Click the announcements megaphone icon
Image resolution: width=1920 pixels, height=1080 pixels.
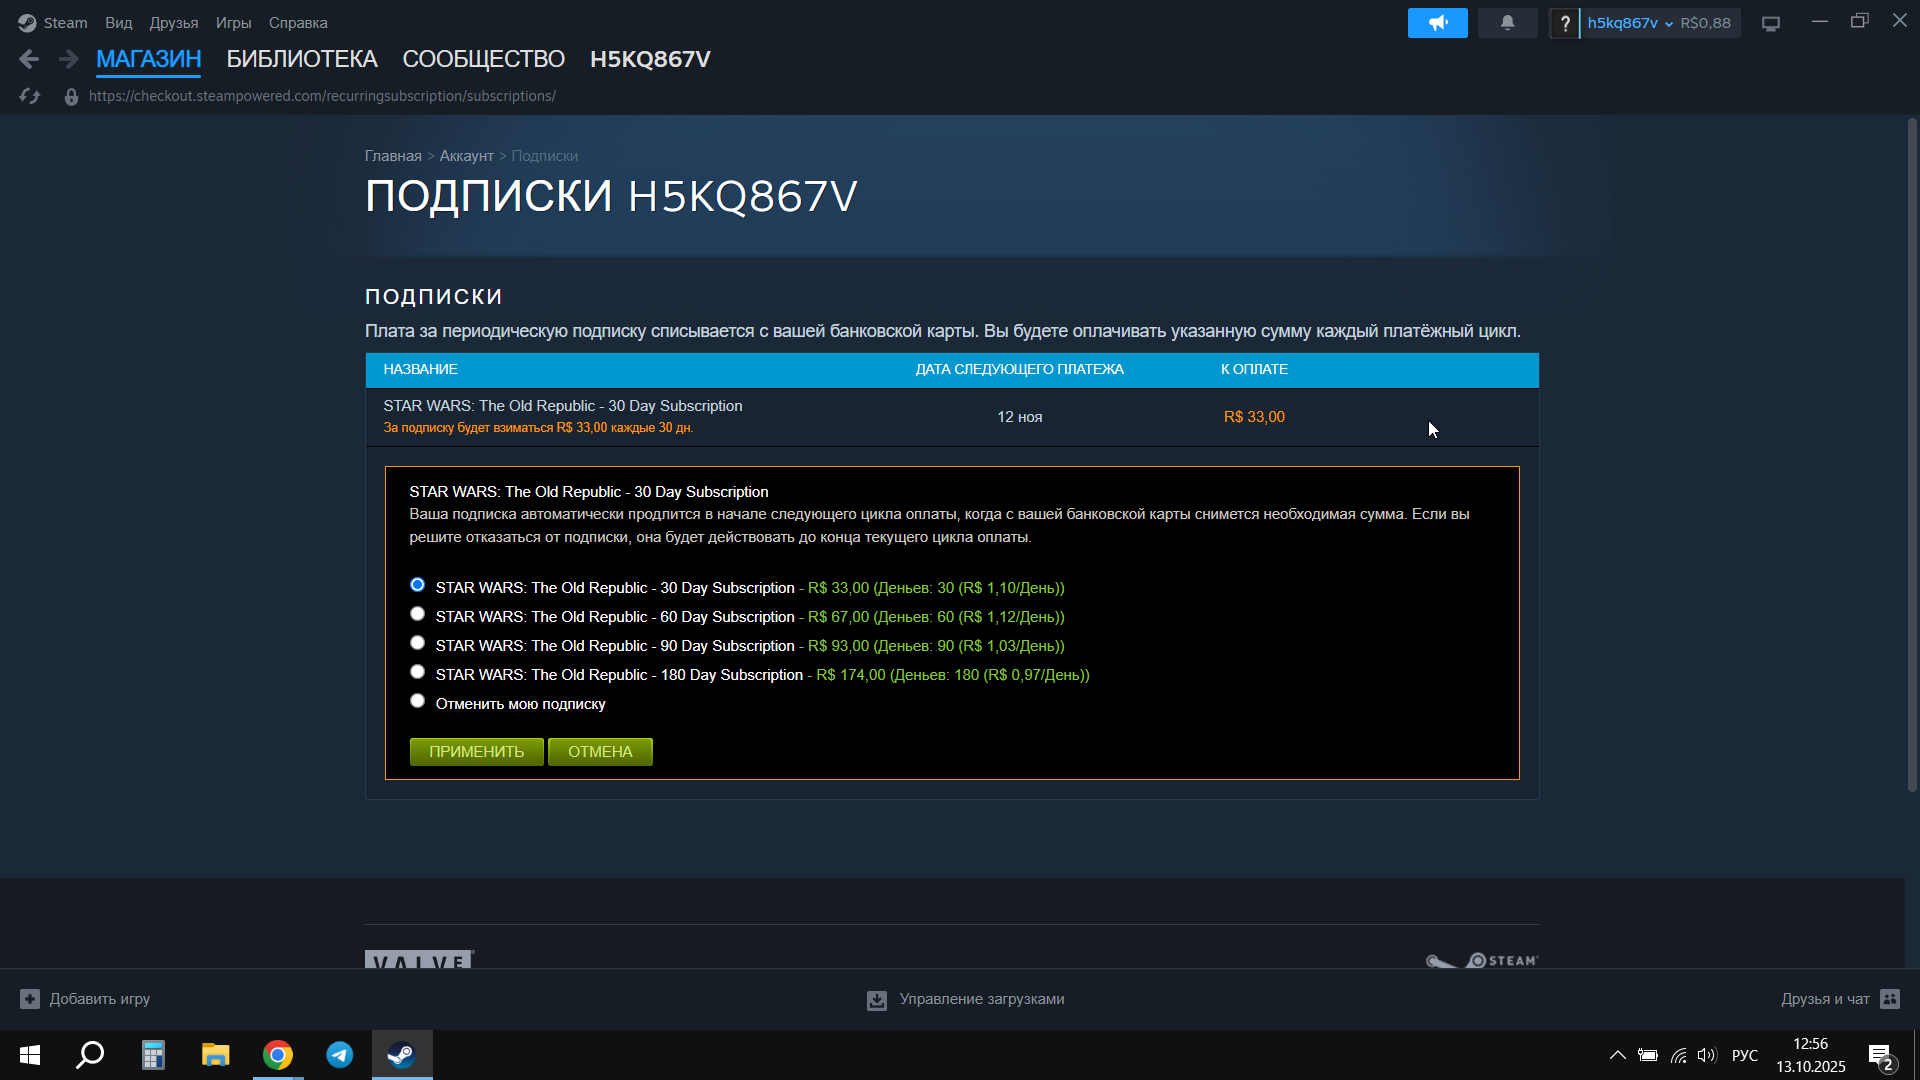coord(1437,23)
